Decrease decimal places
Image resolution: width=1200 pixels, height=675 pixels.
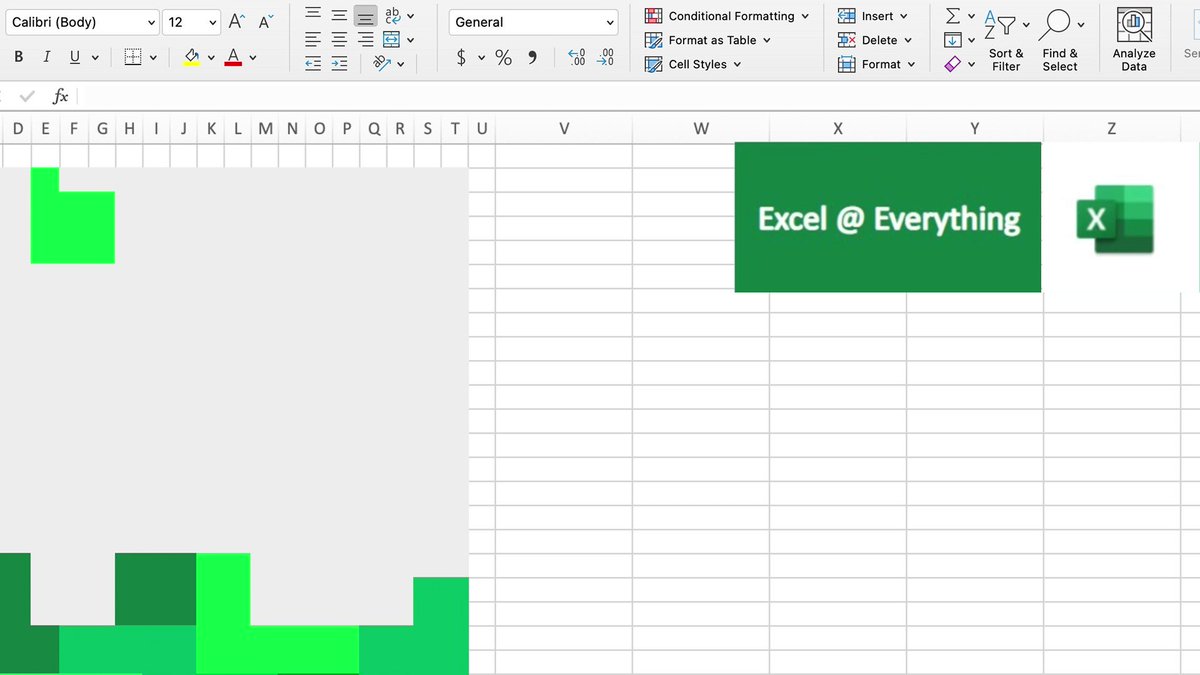point(605,57)
